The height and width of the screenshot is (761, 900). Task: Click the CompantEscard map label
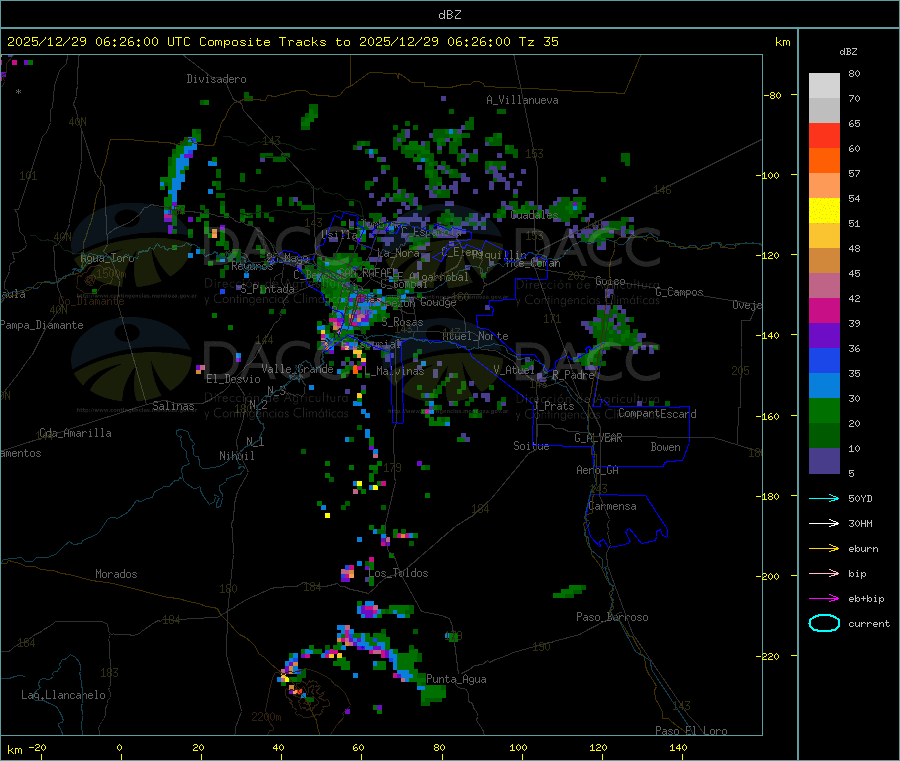657,414
